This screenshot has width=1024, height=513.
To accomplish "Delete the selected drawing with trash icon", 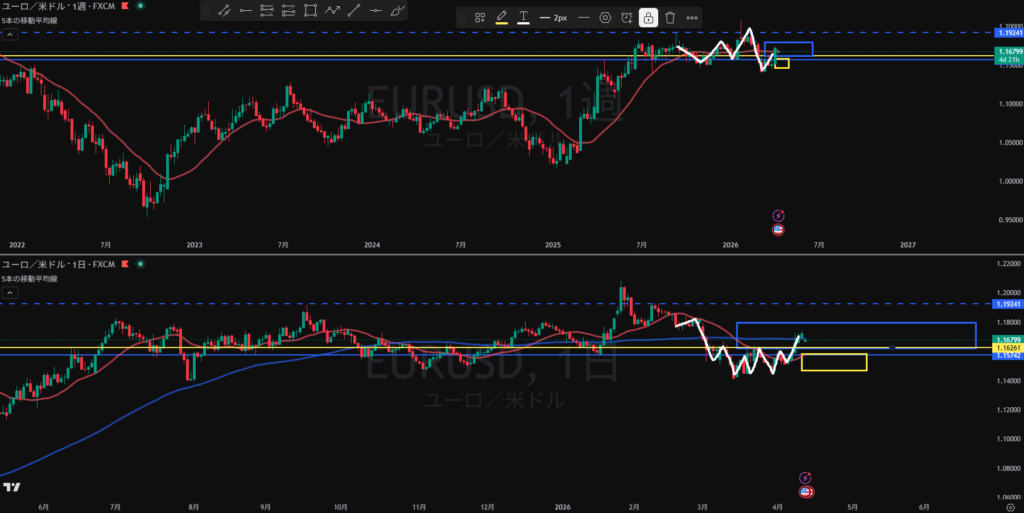I will pyautogui.click(x=670, y=18).
